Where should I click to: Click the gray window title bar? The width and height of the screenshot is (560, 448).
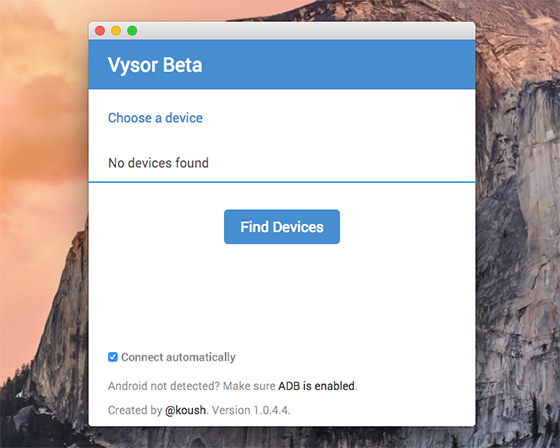pyautogui.click(x=304, y=31)
